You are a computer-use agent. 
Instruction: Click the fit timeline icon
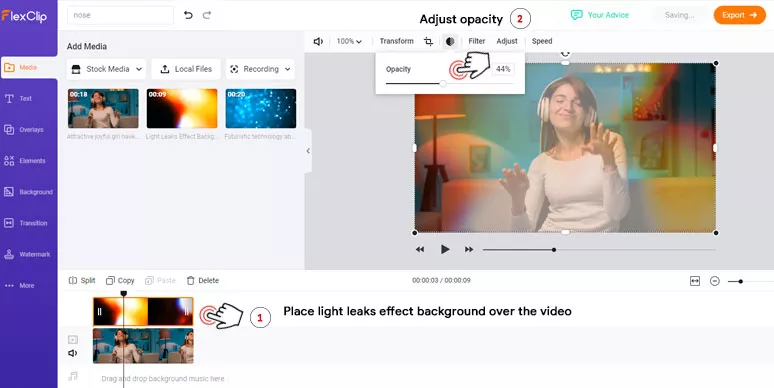pos(695,281)
